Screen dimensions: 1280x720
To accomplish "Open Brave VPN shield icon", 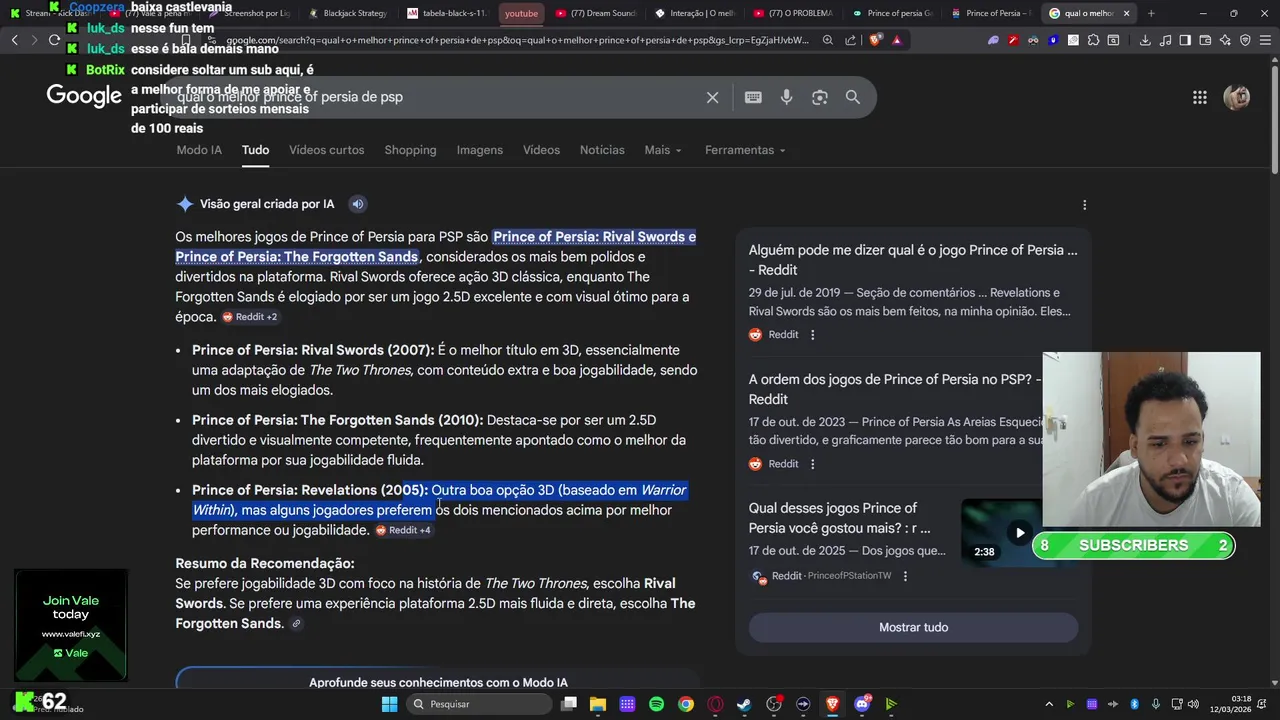I will coord(1245,40).
